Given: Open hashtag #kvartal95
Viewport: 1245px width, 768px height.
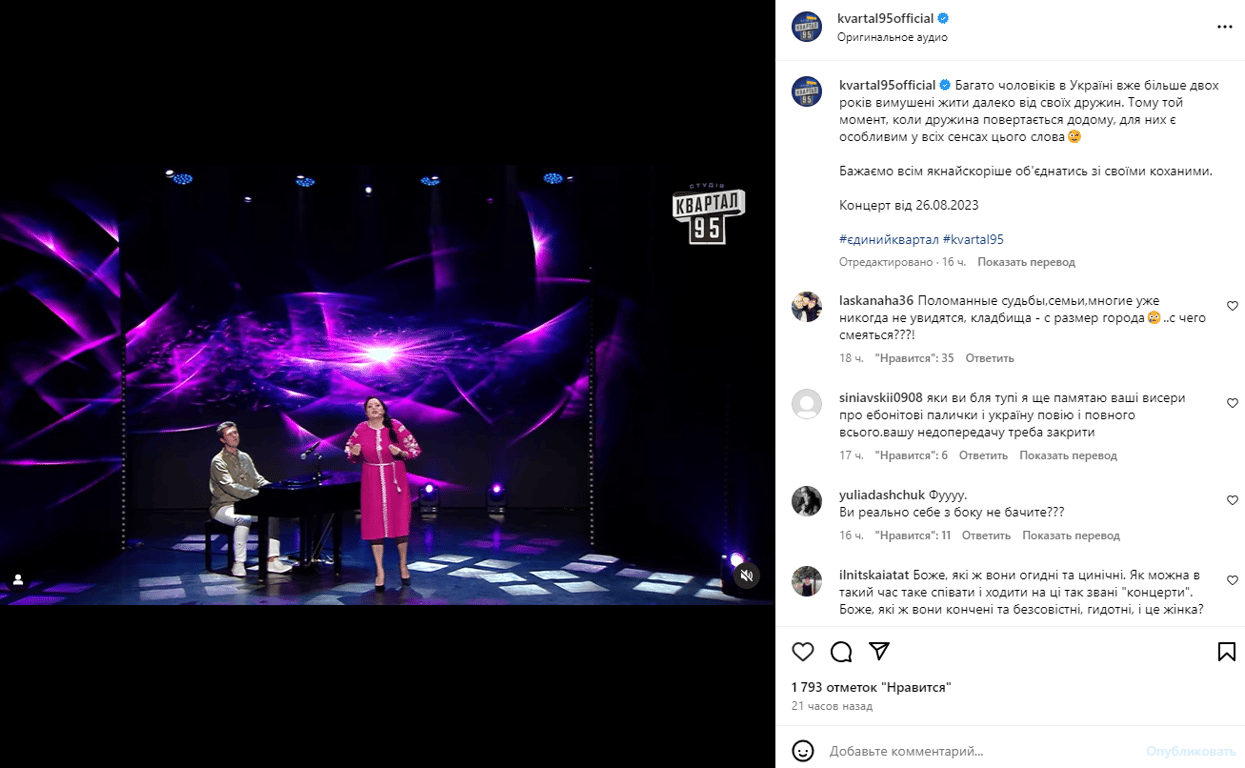Looking at the screenshot, I should coord(973,239).
